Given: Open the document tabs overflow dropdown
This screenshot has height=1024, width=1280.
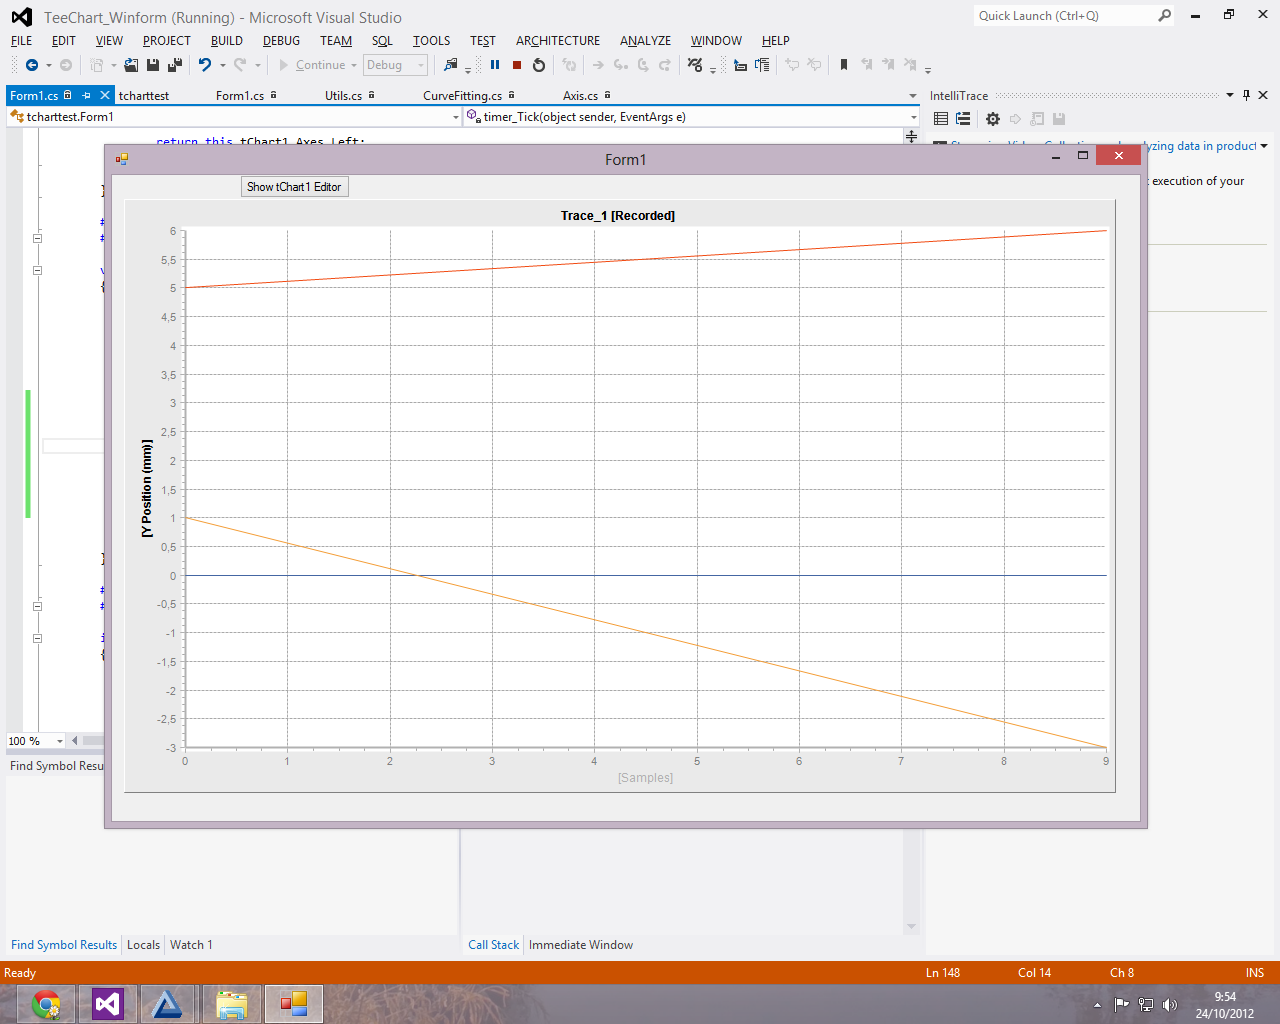Looking at the screenshot, I should pyautogui.click(x=912, y=96).
